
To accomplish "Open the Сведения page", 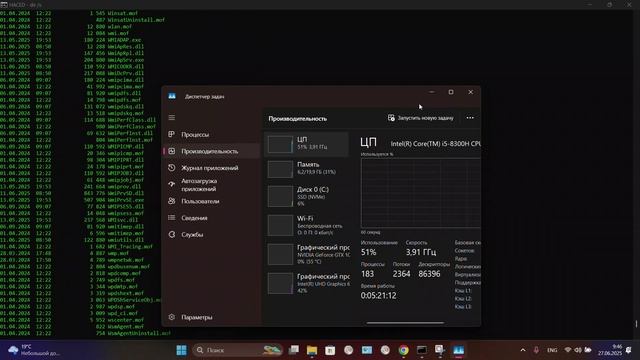I will (211, 218).
